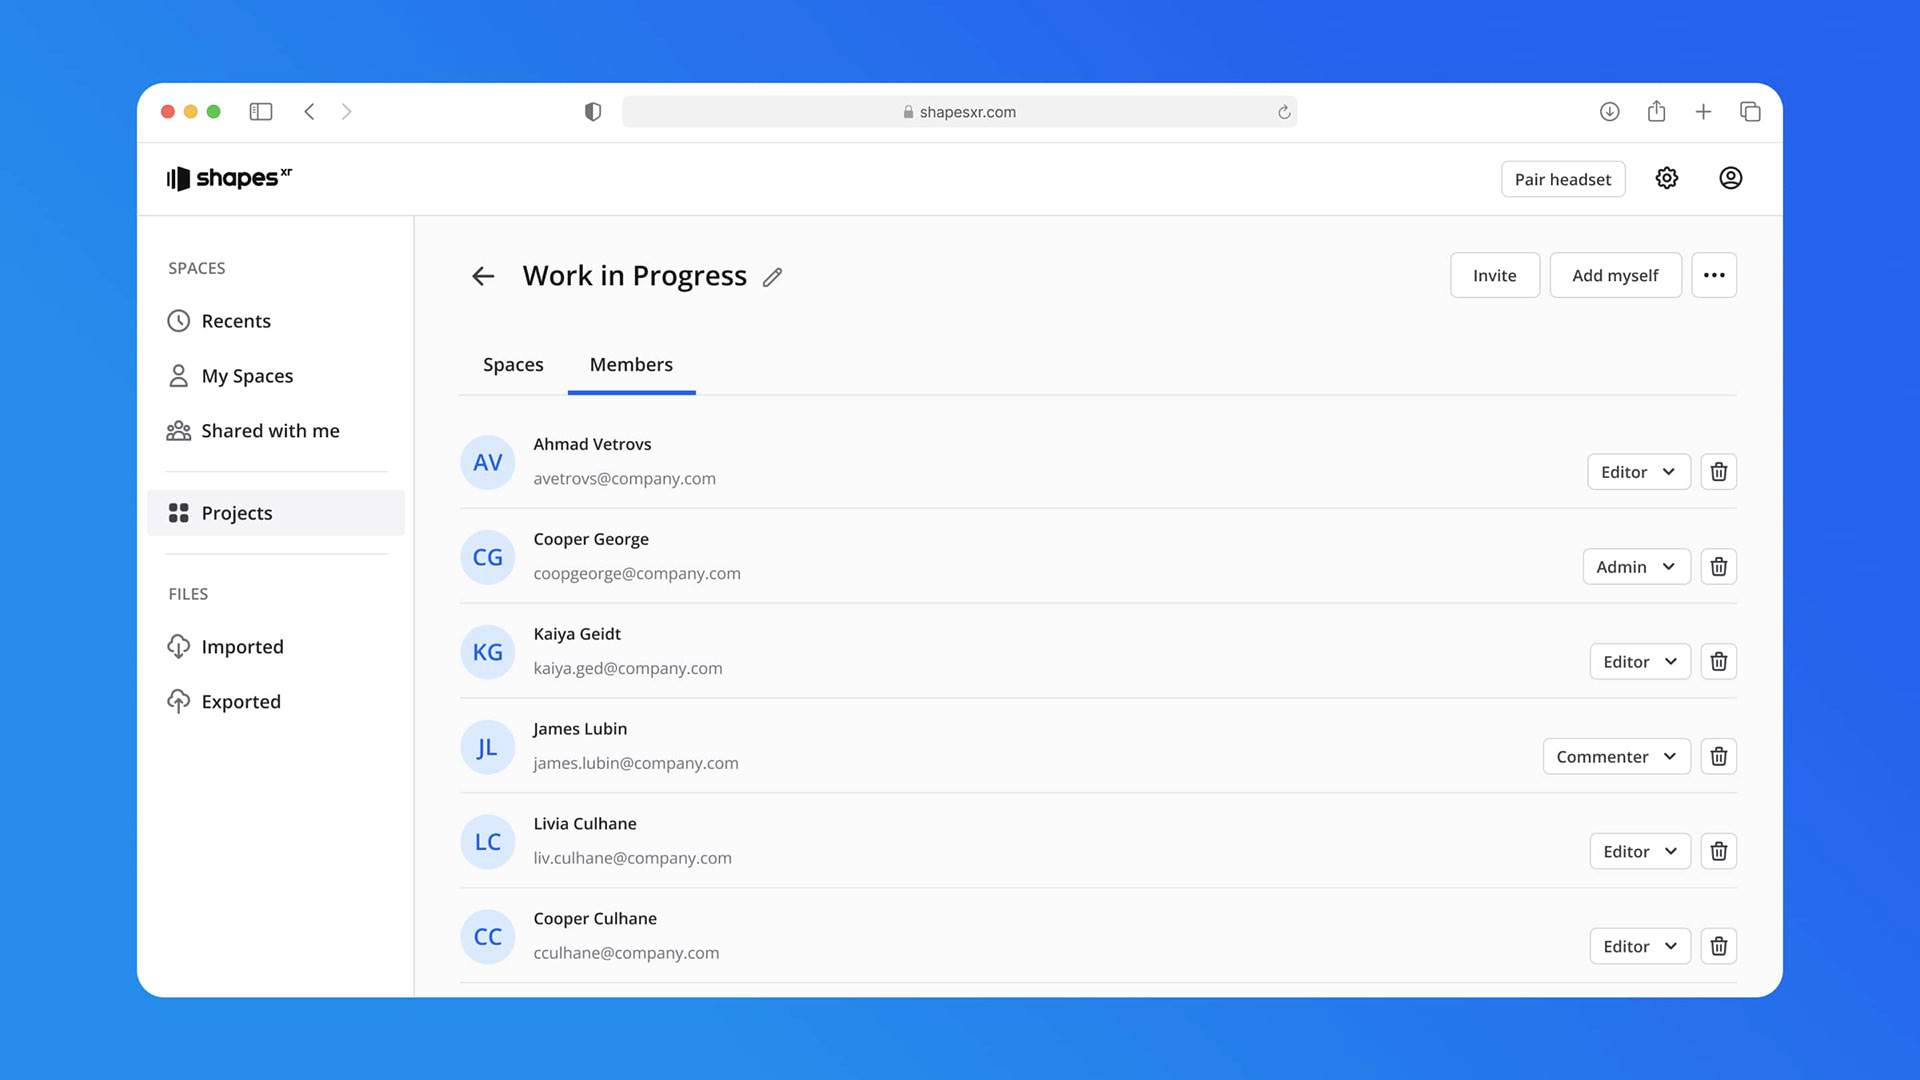Expand James Lubin's Commenter role dropdown

(1616, 757)
